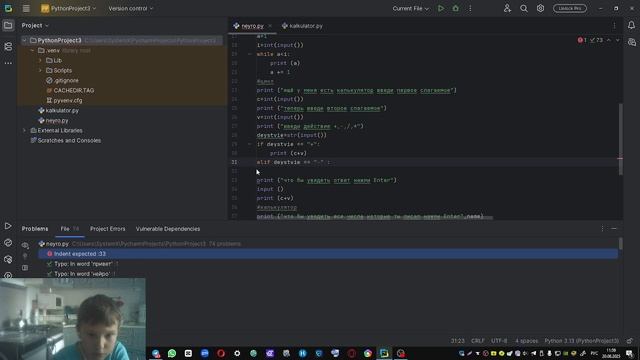
Task: Open AI chat icon on right sidebar
Action: [x=631, y=42]
